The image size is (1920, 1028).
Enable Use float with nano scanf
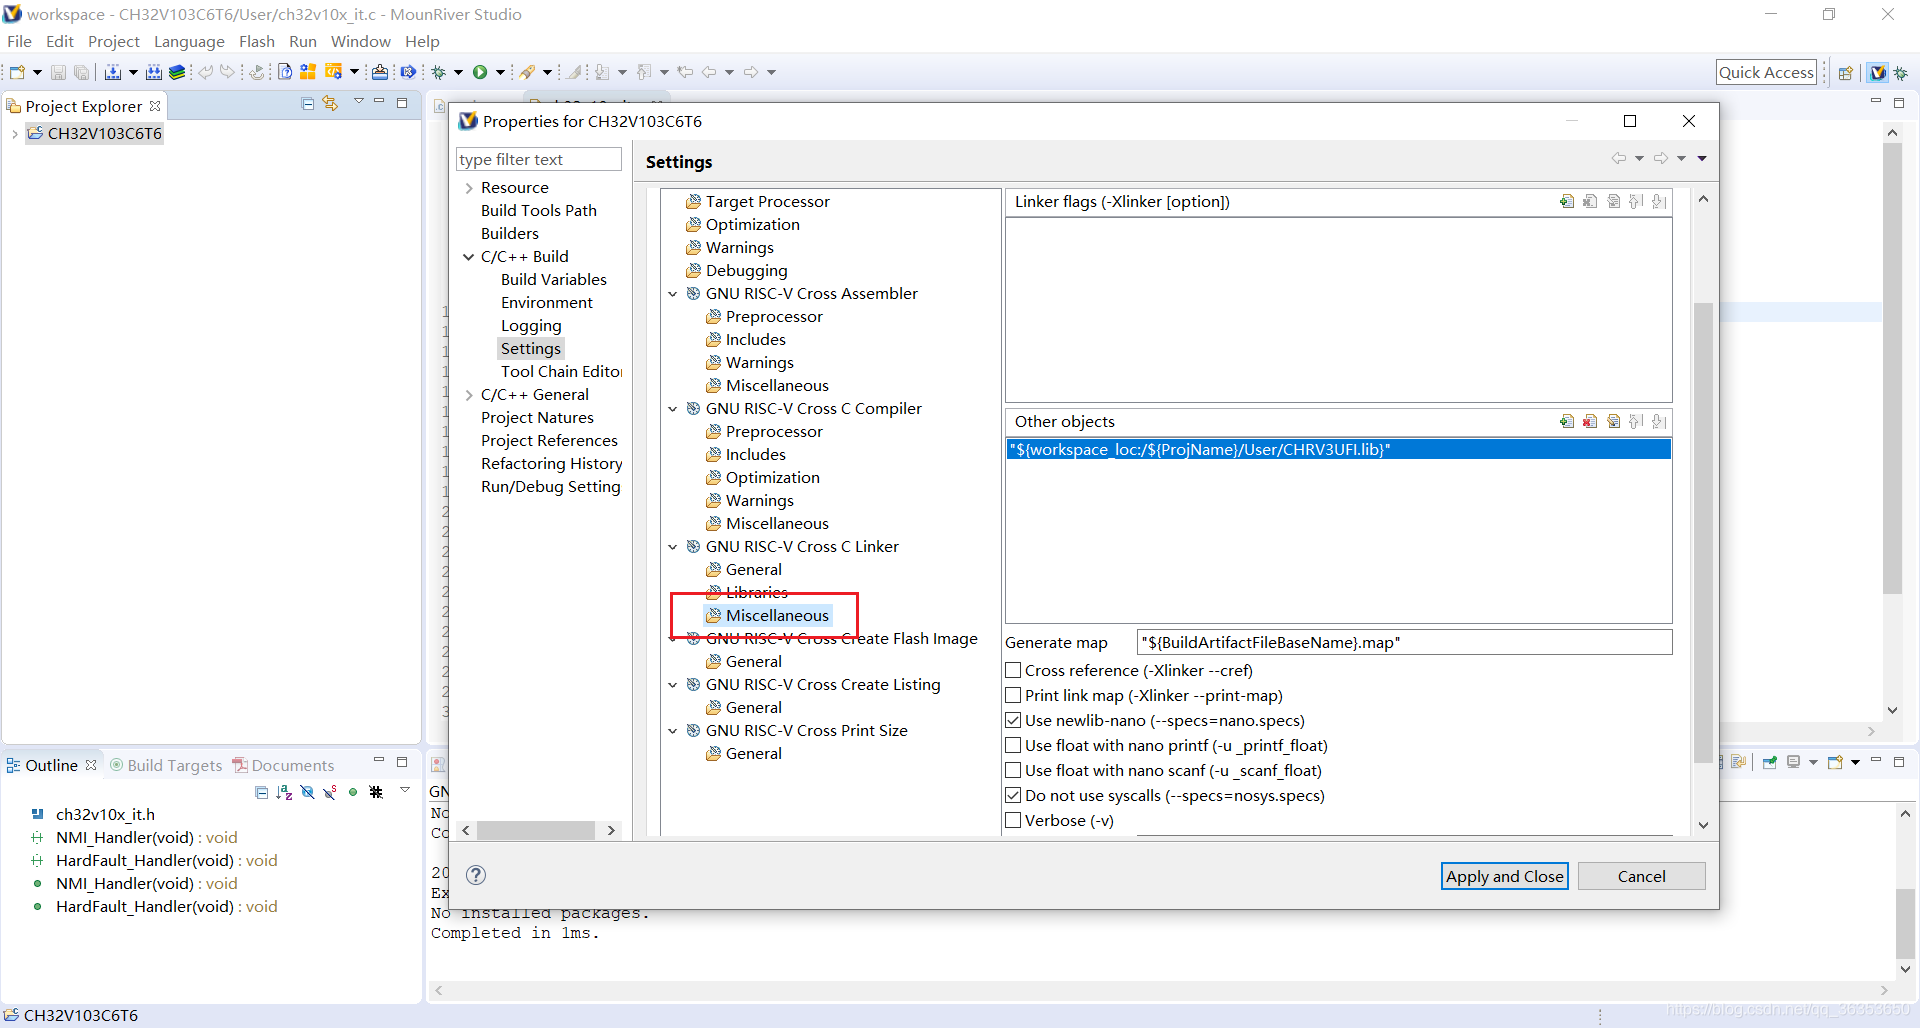(1013, 770)
